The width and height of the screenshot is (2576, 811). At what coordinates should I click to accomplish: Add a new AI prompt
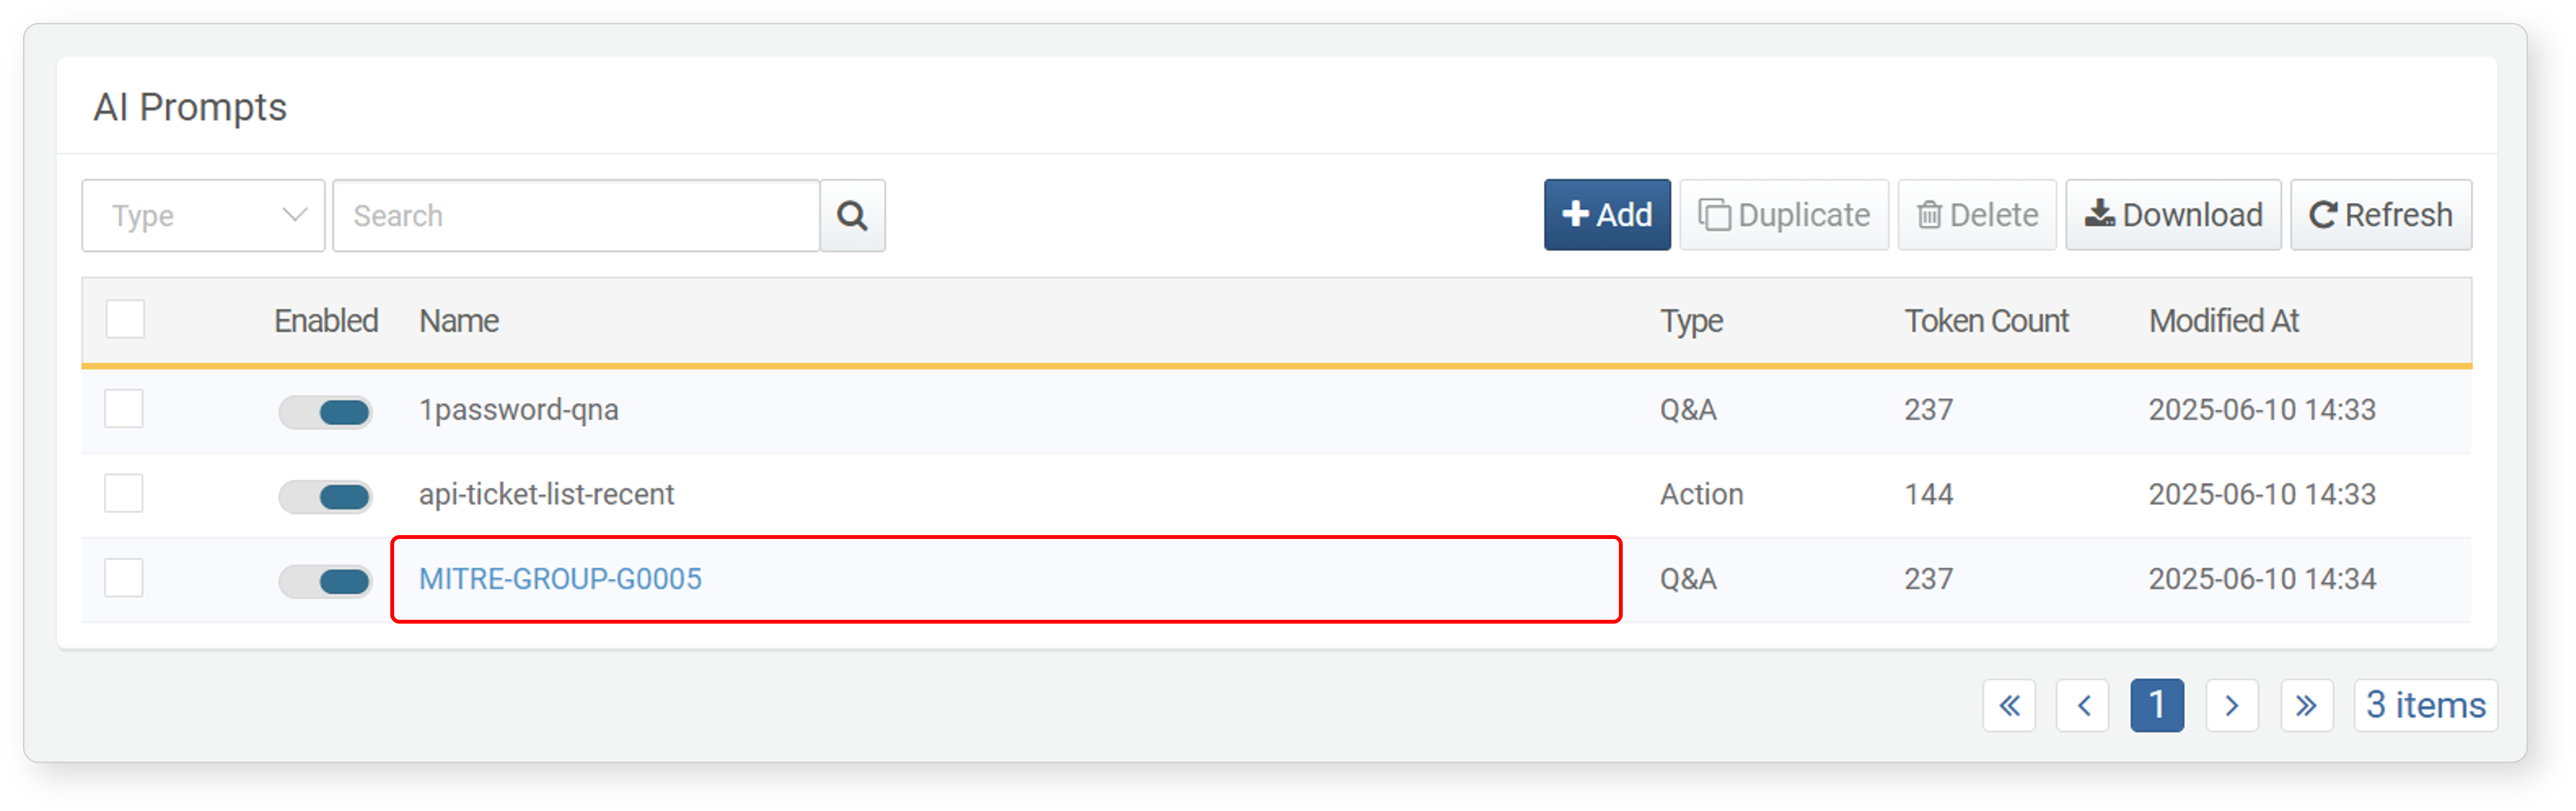(x=1607, y=215)
